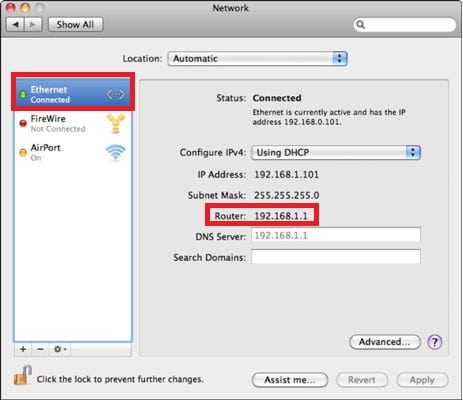Click inside the DNS Server field
Image resolution: width=463 pixels, height=402 pixels.
[x=336, y=235]
